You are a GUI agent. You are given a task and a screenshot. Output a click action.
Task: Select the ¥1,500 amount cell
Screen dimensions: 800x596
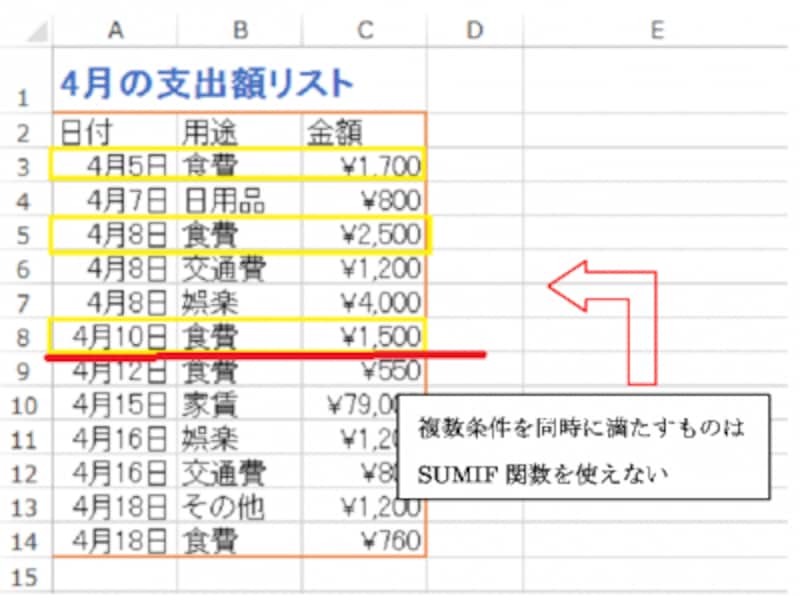pyautogui.click(x=365, y=336)
